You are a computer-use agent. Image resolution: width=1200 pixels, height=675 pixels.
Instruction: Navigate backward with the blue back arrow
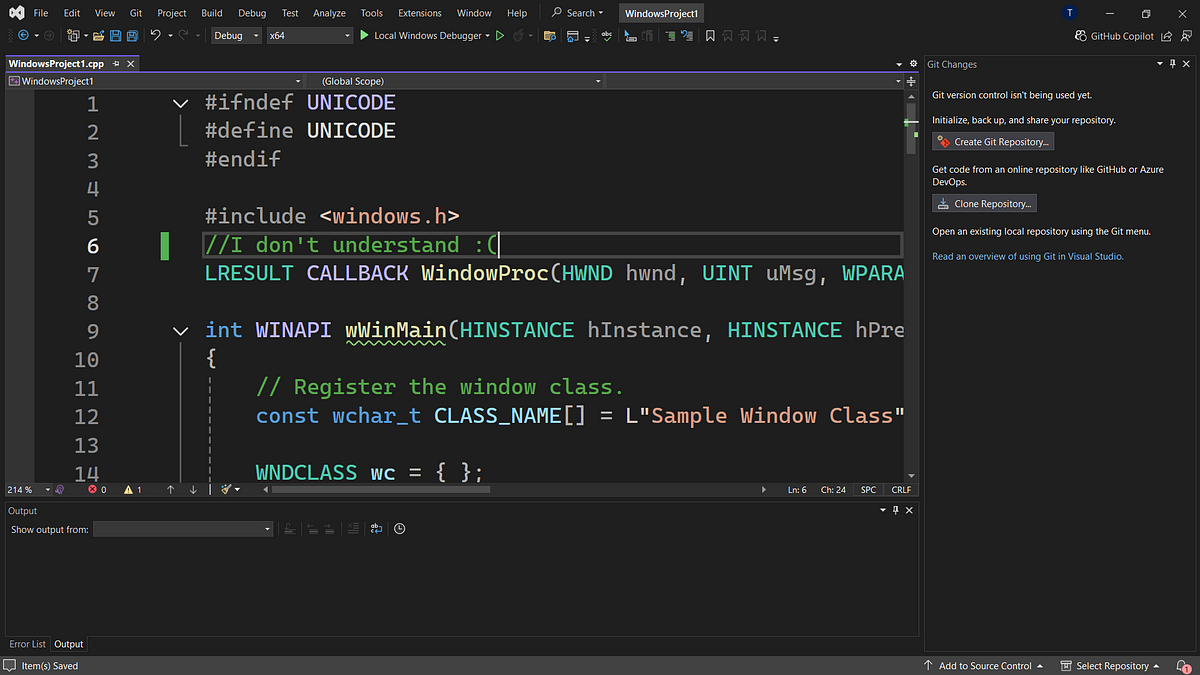(22, 35)
